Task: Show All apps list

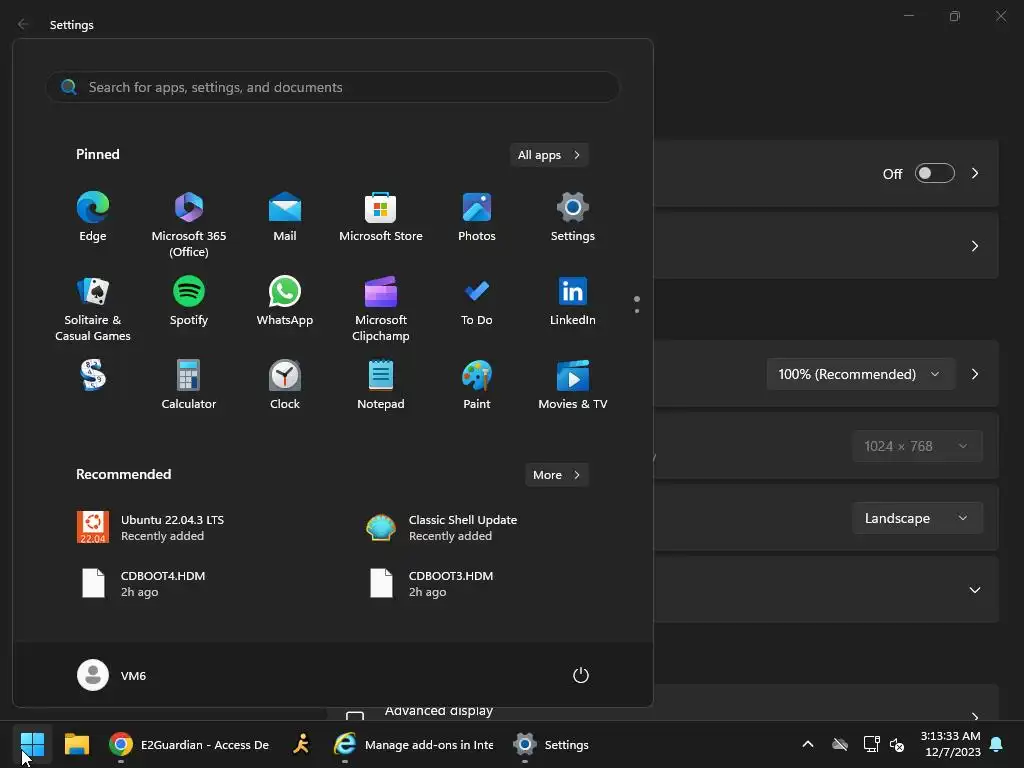Action: tap(549, 155)
